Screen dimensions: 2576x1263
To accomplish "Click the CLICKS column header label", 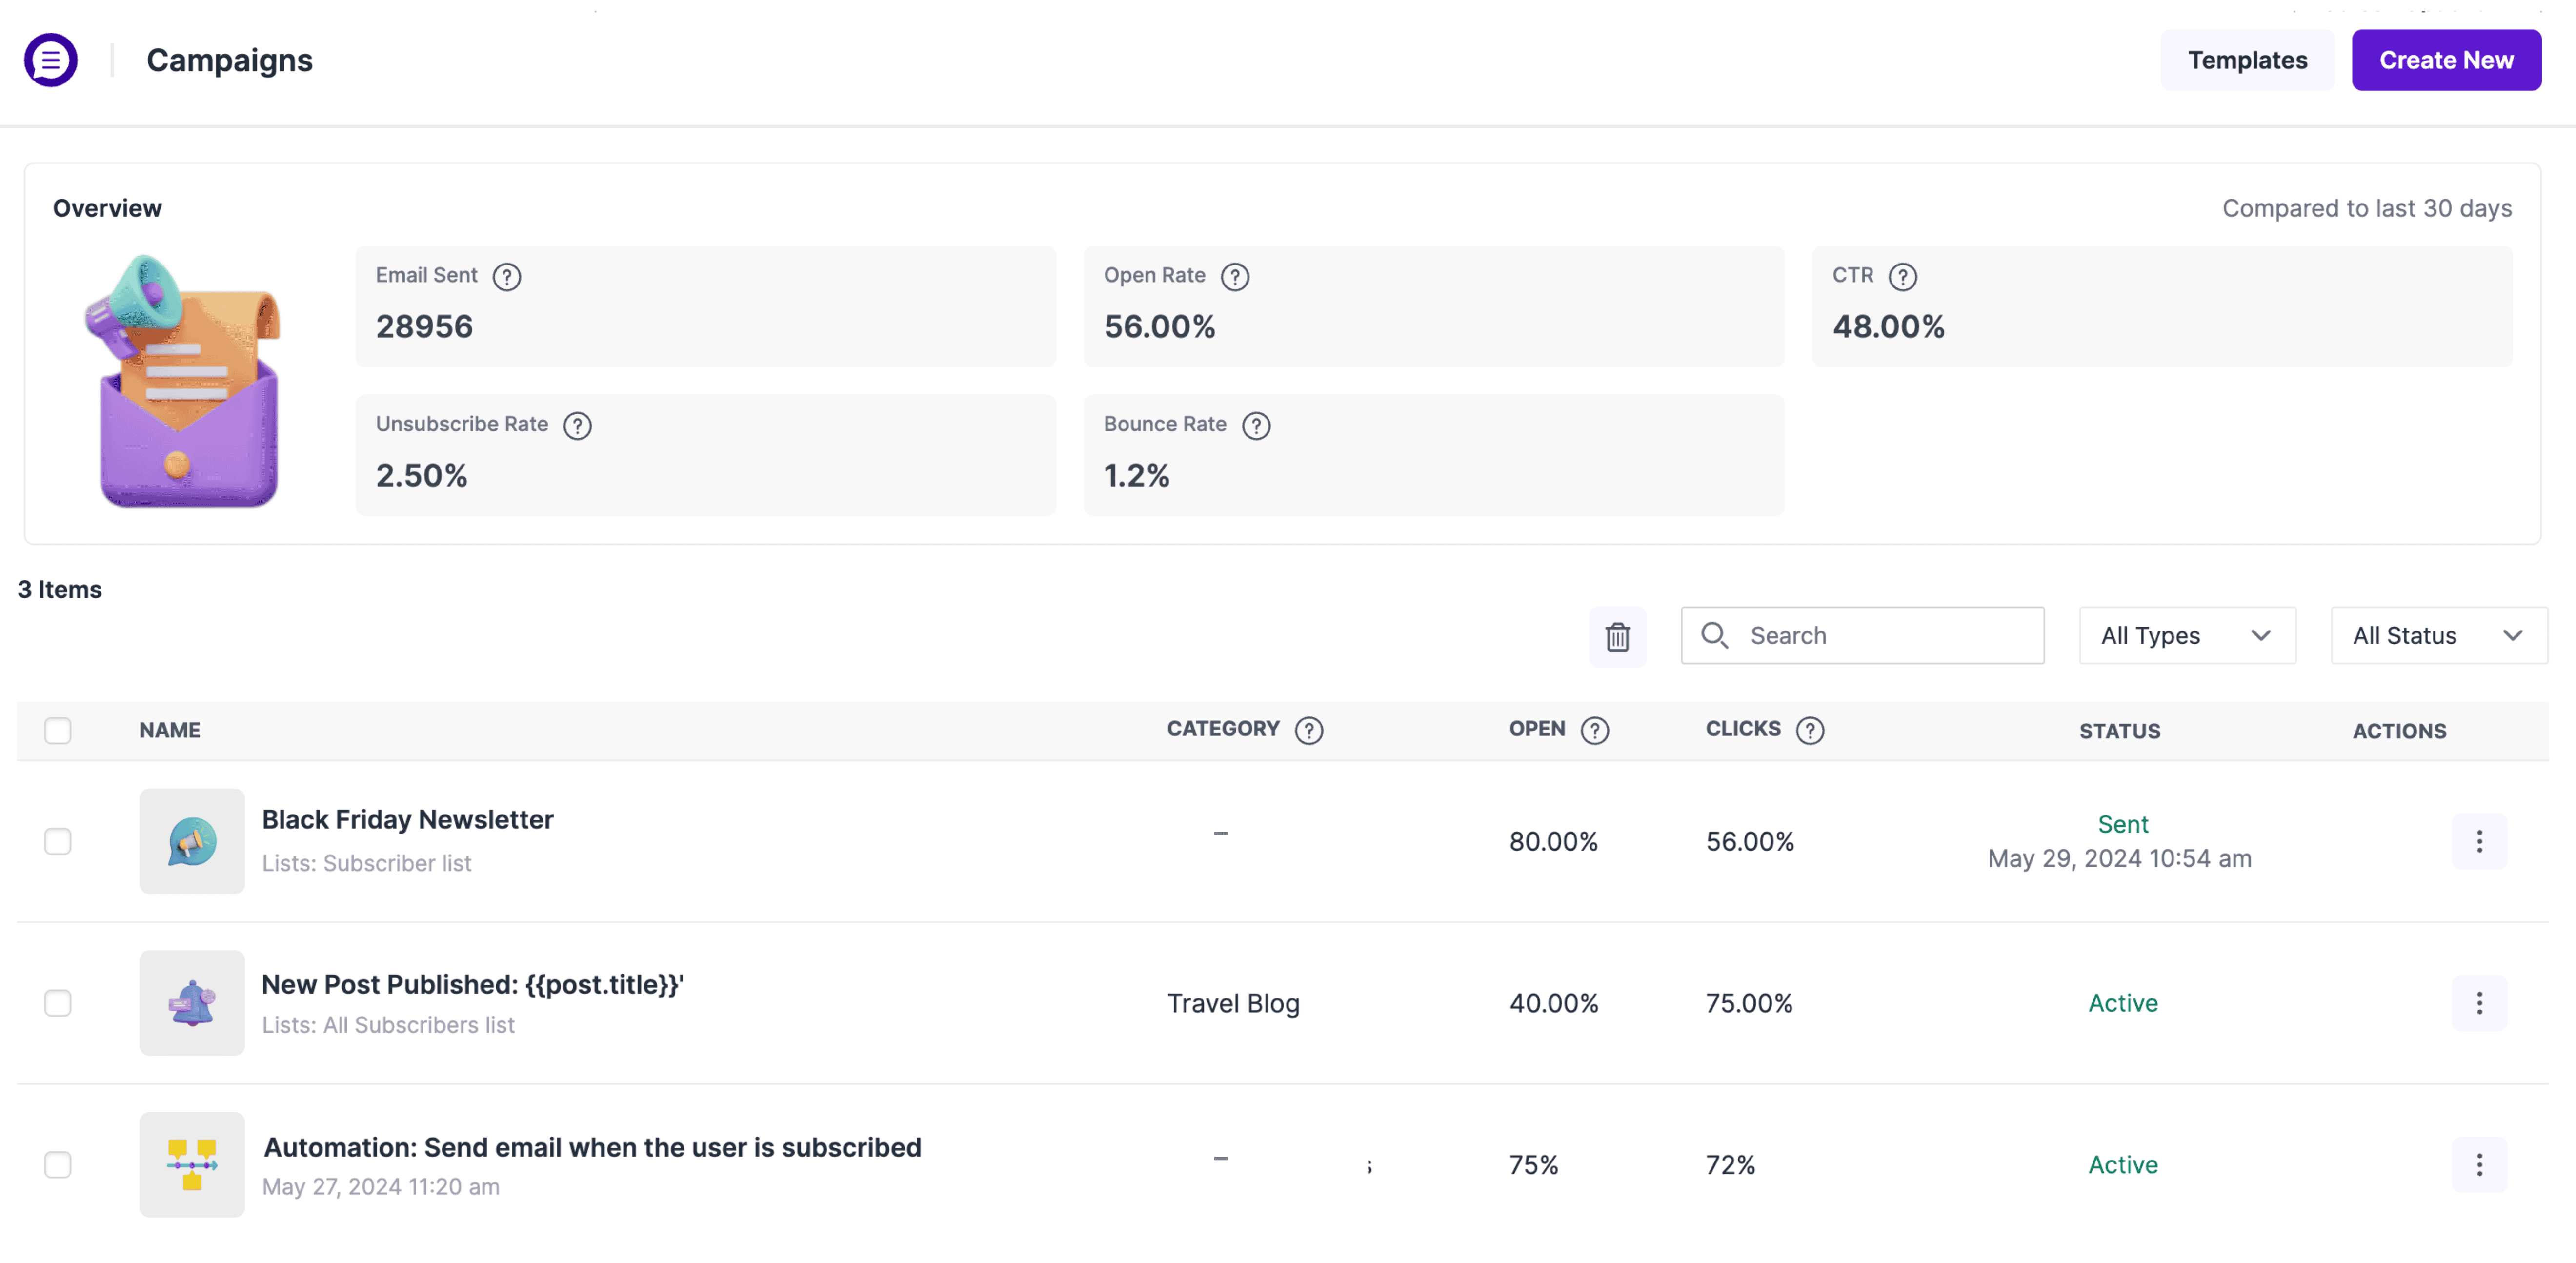I will click(x=1743, y=729).
